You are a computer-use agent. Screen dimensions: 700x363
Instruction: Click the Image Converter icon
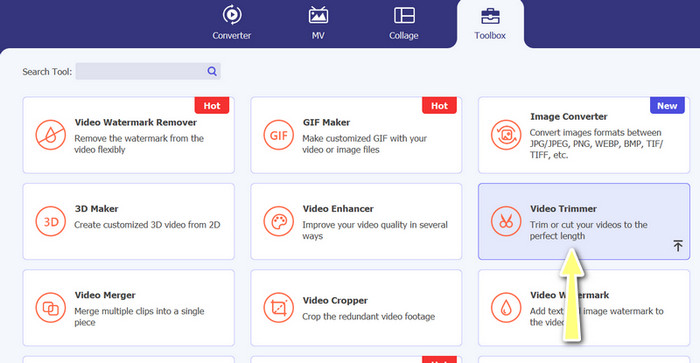point(506,135)
